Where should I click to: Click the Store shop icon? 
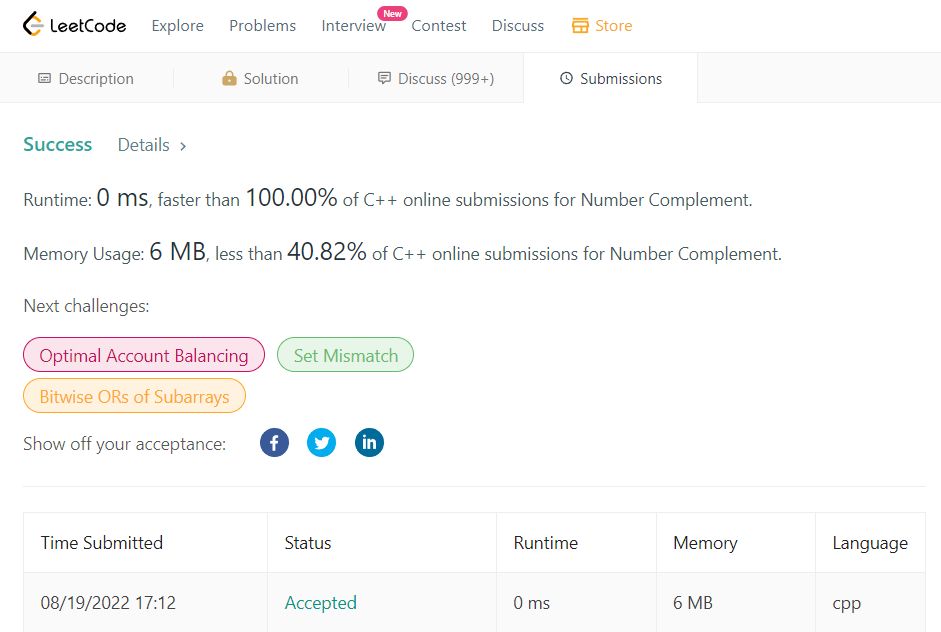click(x=580, y=26)
